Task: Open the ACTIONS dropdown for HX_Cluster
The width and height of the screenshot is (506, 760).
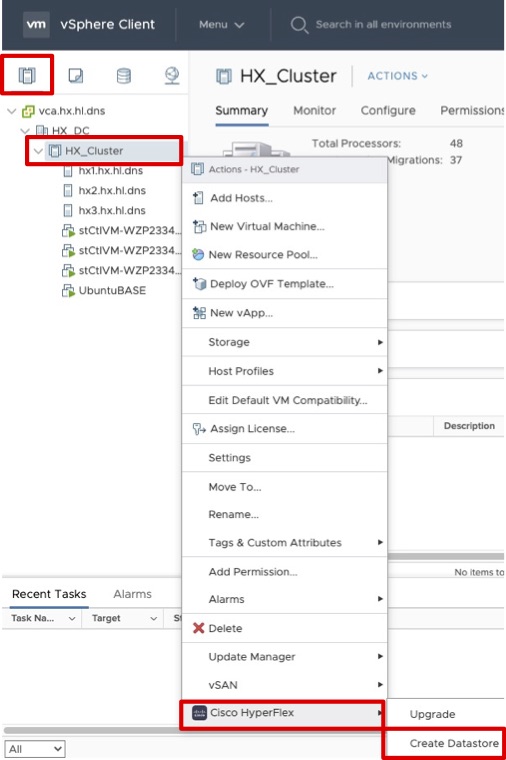Action: click(397, 76)
